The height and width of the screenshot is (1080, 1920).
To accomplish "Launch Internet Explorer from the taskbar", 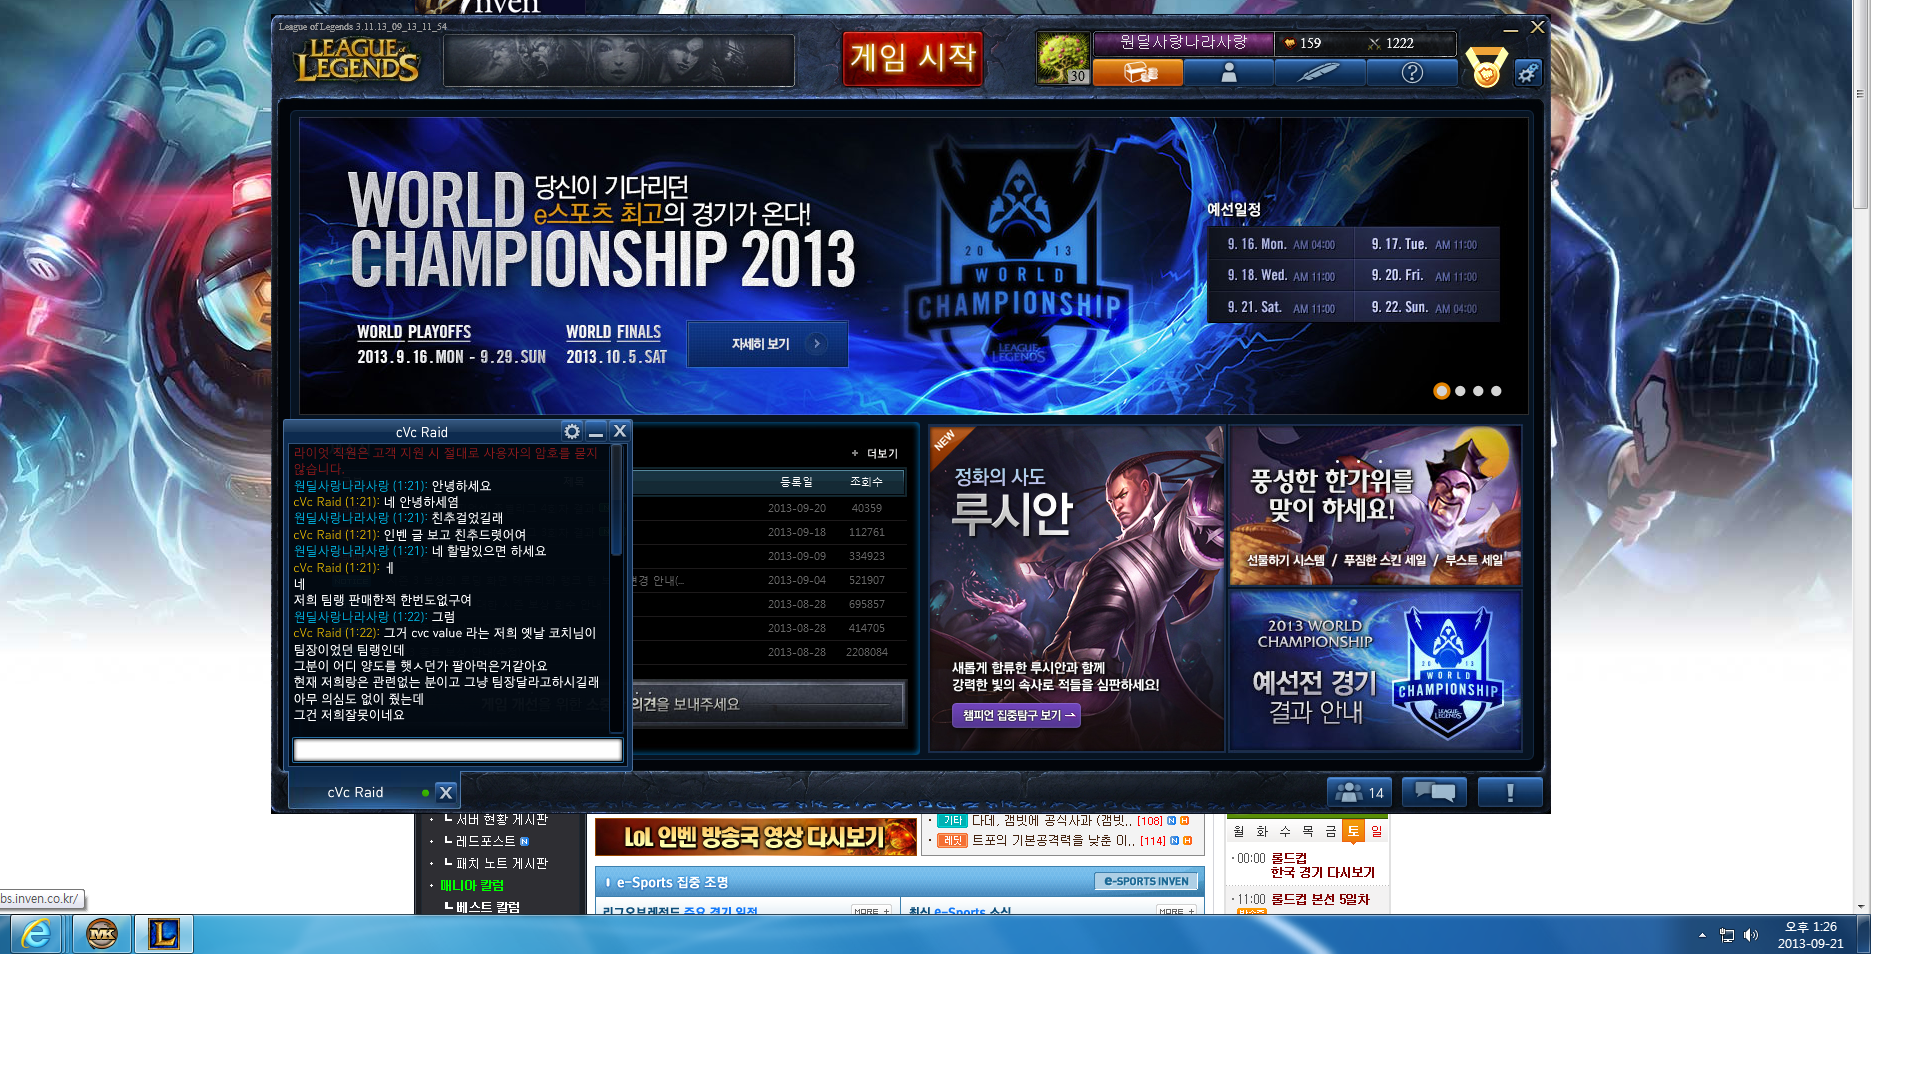I will coord(36,934).
